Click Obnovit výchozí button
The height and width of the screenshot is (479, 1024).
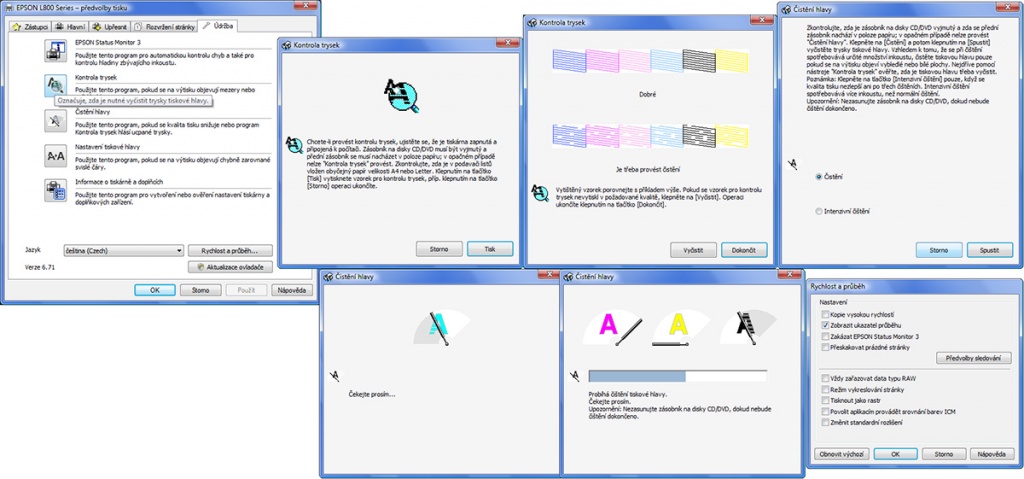point(842,454)
